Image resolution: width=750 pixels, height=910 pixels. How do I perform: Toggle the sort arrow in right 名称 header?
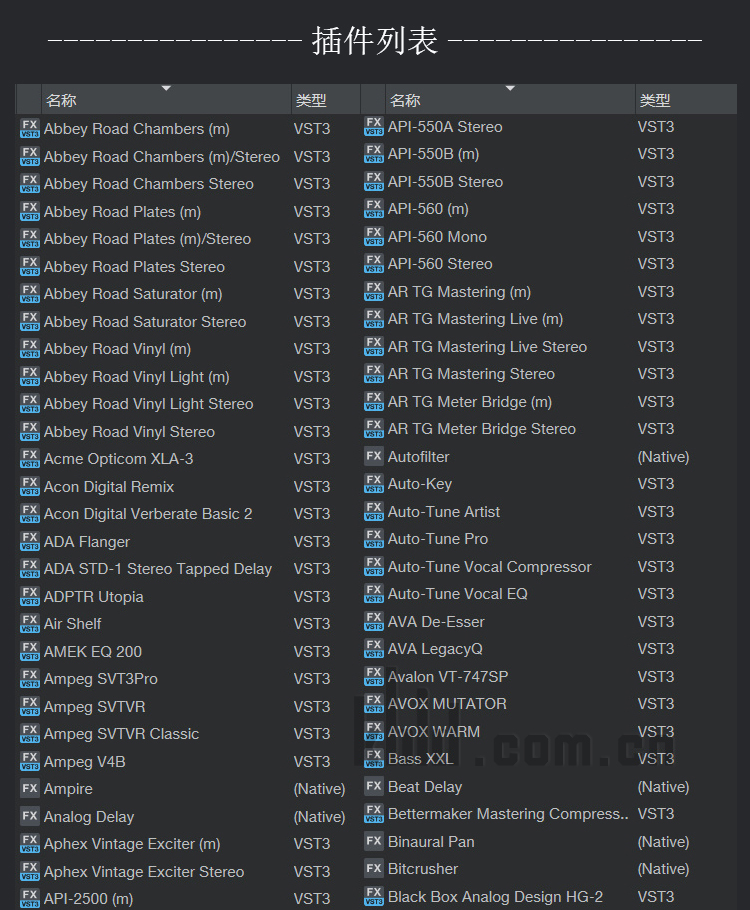[x=510, y=89]
